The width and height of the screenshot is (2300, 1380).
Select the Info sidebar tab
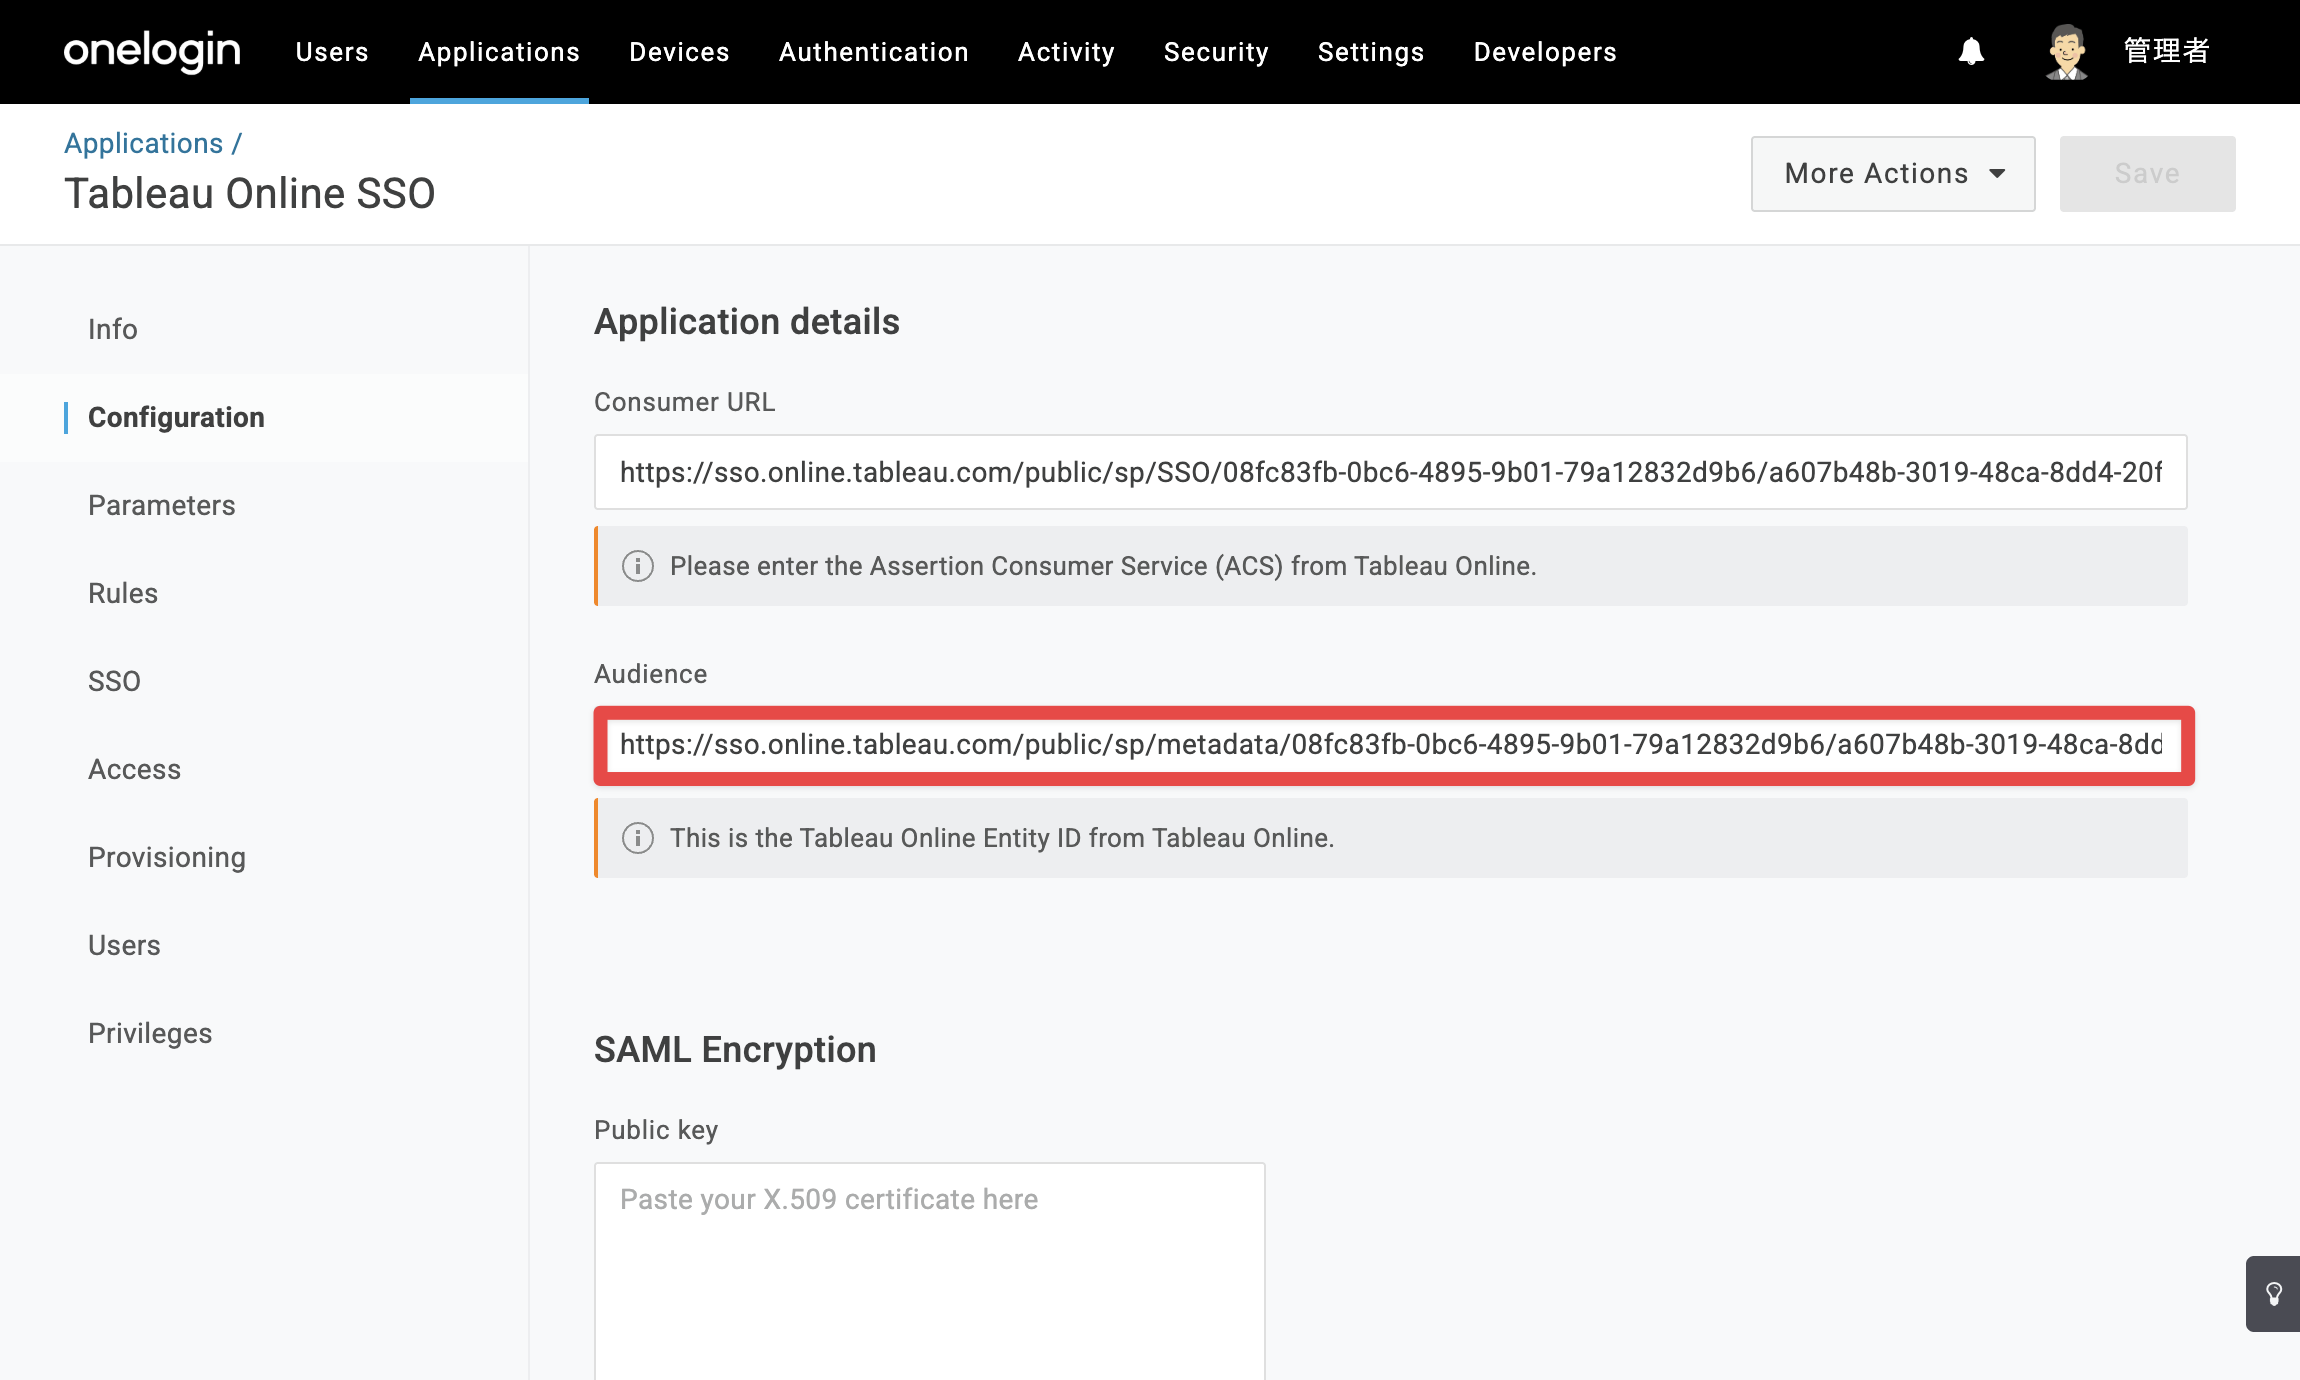coord(264,329)
